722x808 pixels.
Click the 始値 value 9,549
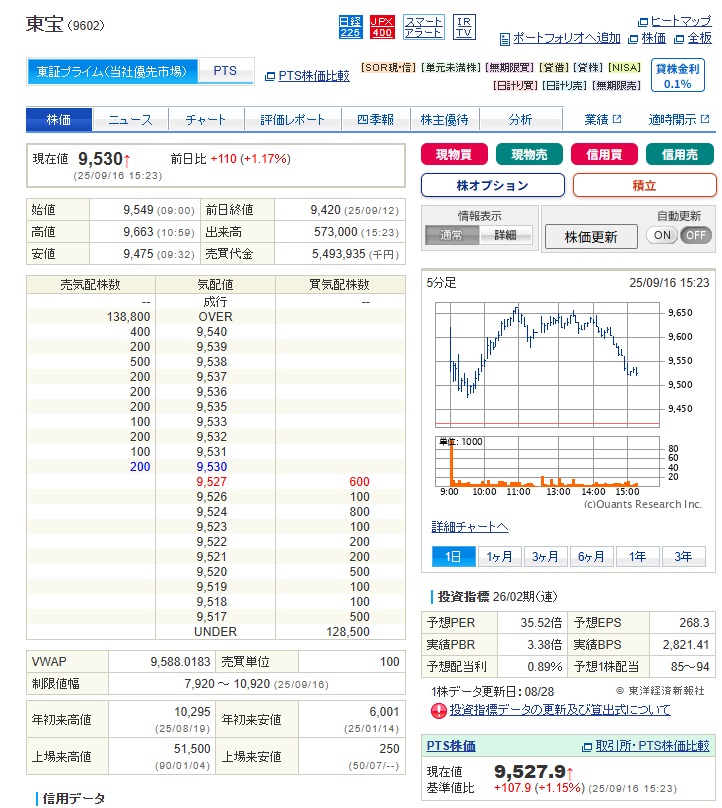(138, 210)
